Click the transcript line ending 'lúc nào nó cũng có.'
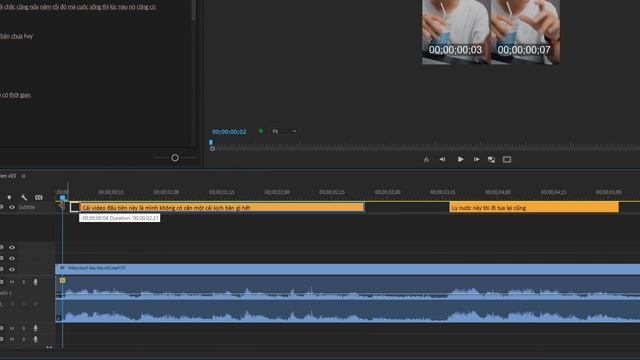The height and width of the screenshot is (360, 640). [78, 7]
